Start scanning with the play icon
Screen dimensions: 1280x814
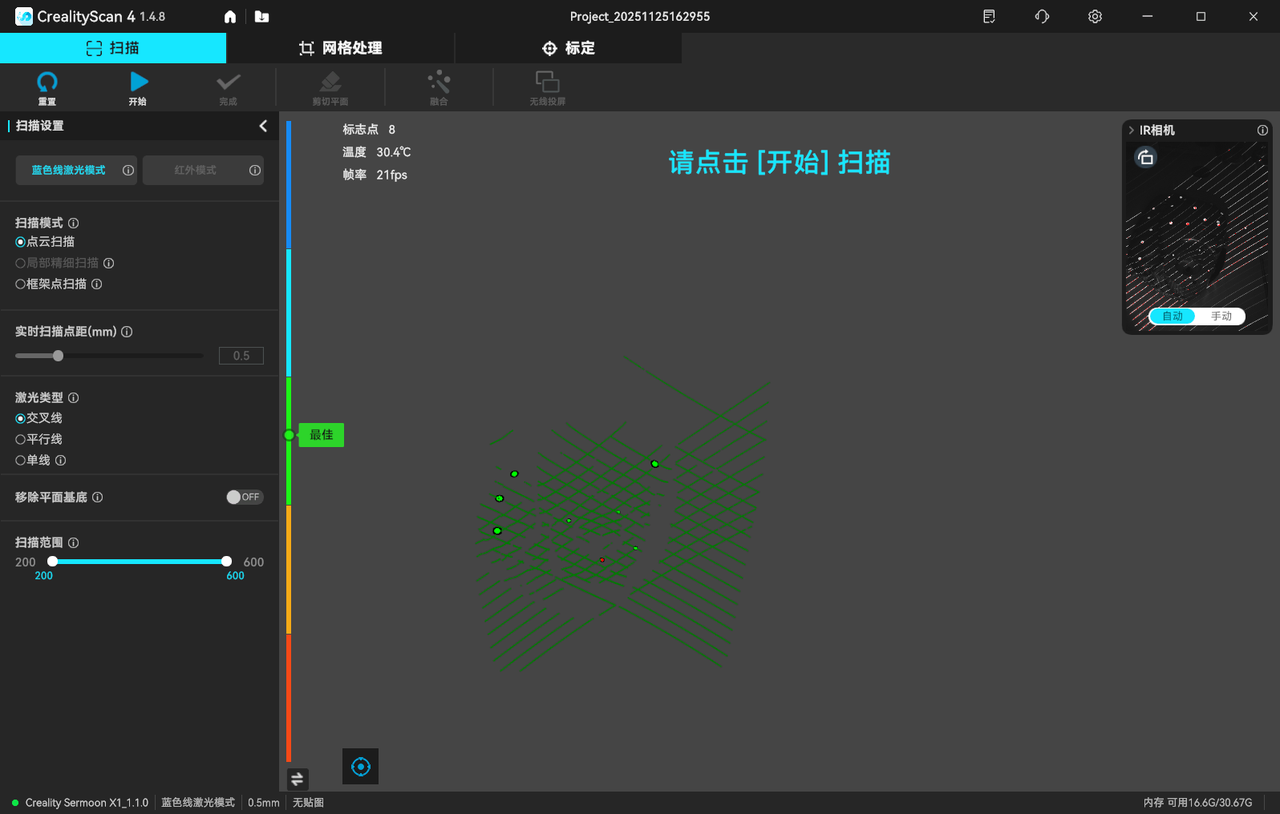tap(138, 83)
